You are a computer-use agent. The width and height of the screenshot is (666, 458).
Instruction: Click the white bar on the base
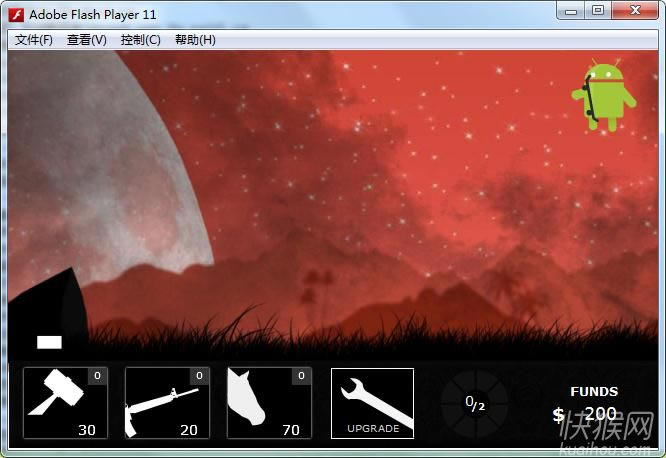pos(49,342)
